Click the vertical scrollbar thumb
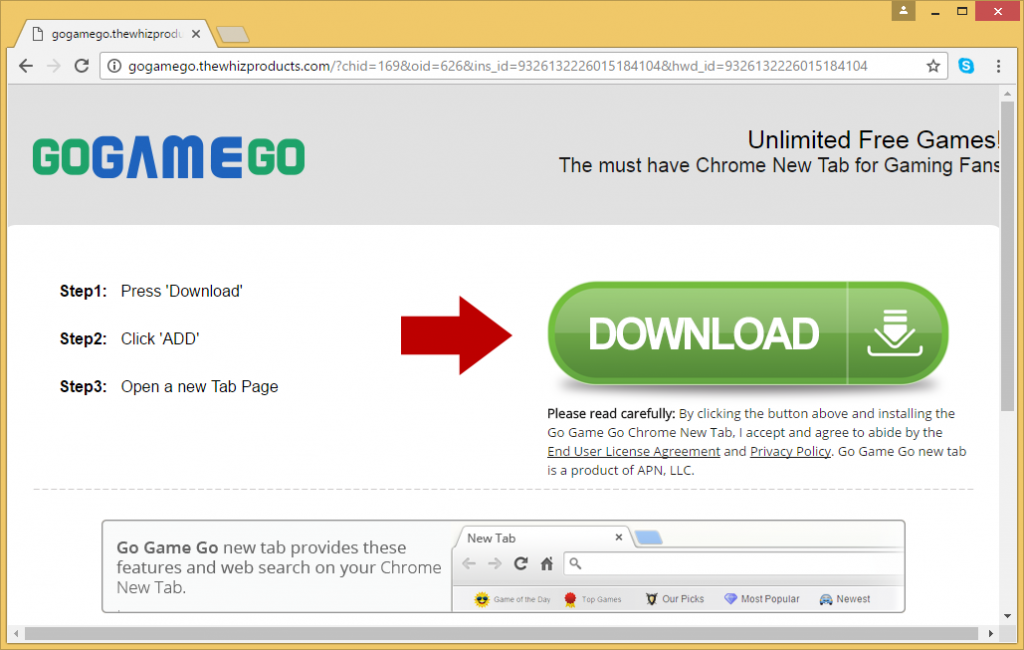 [1007, 257]
